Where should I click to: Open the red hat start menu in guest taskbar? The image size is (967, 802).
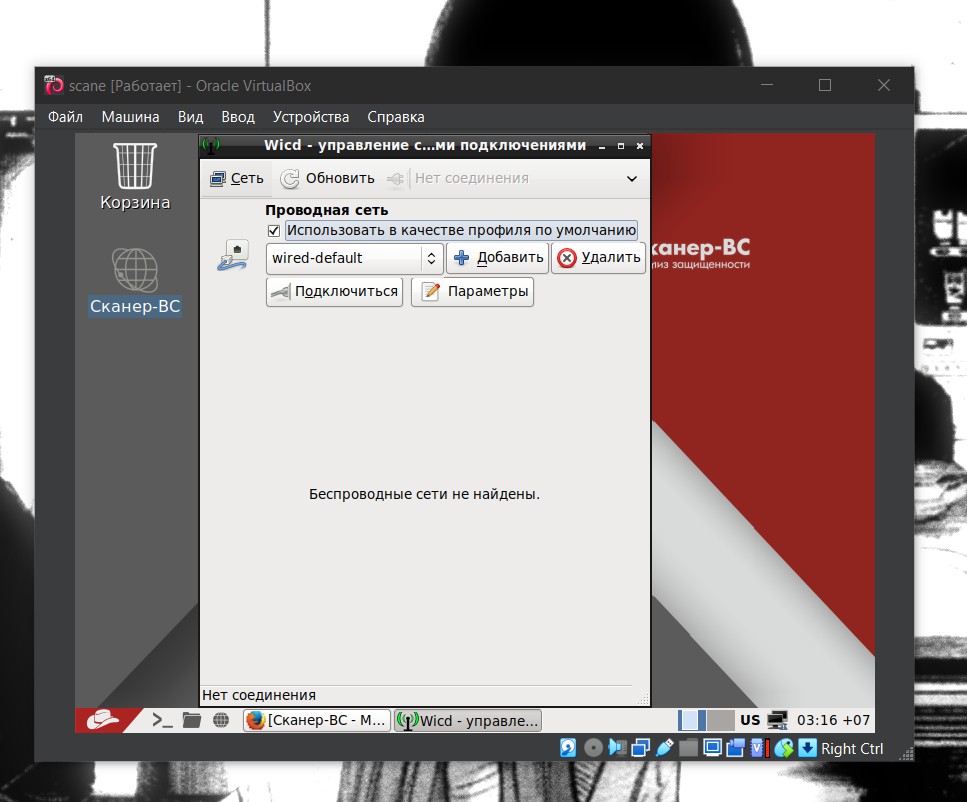(x=103, y=720)
